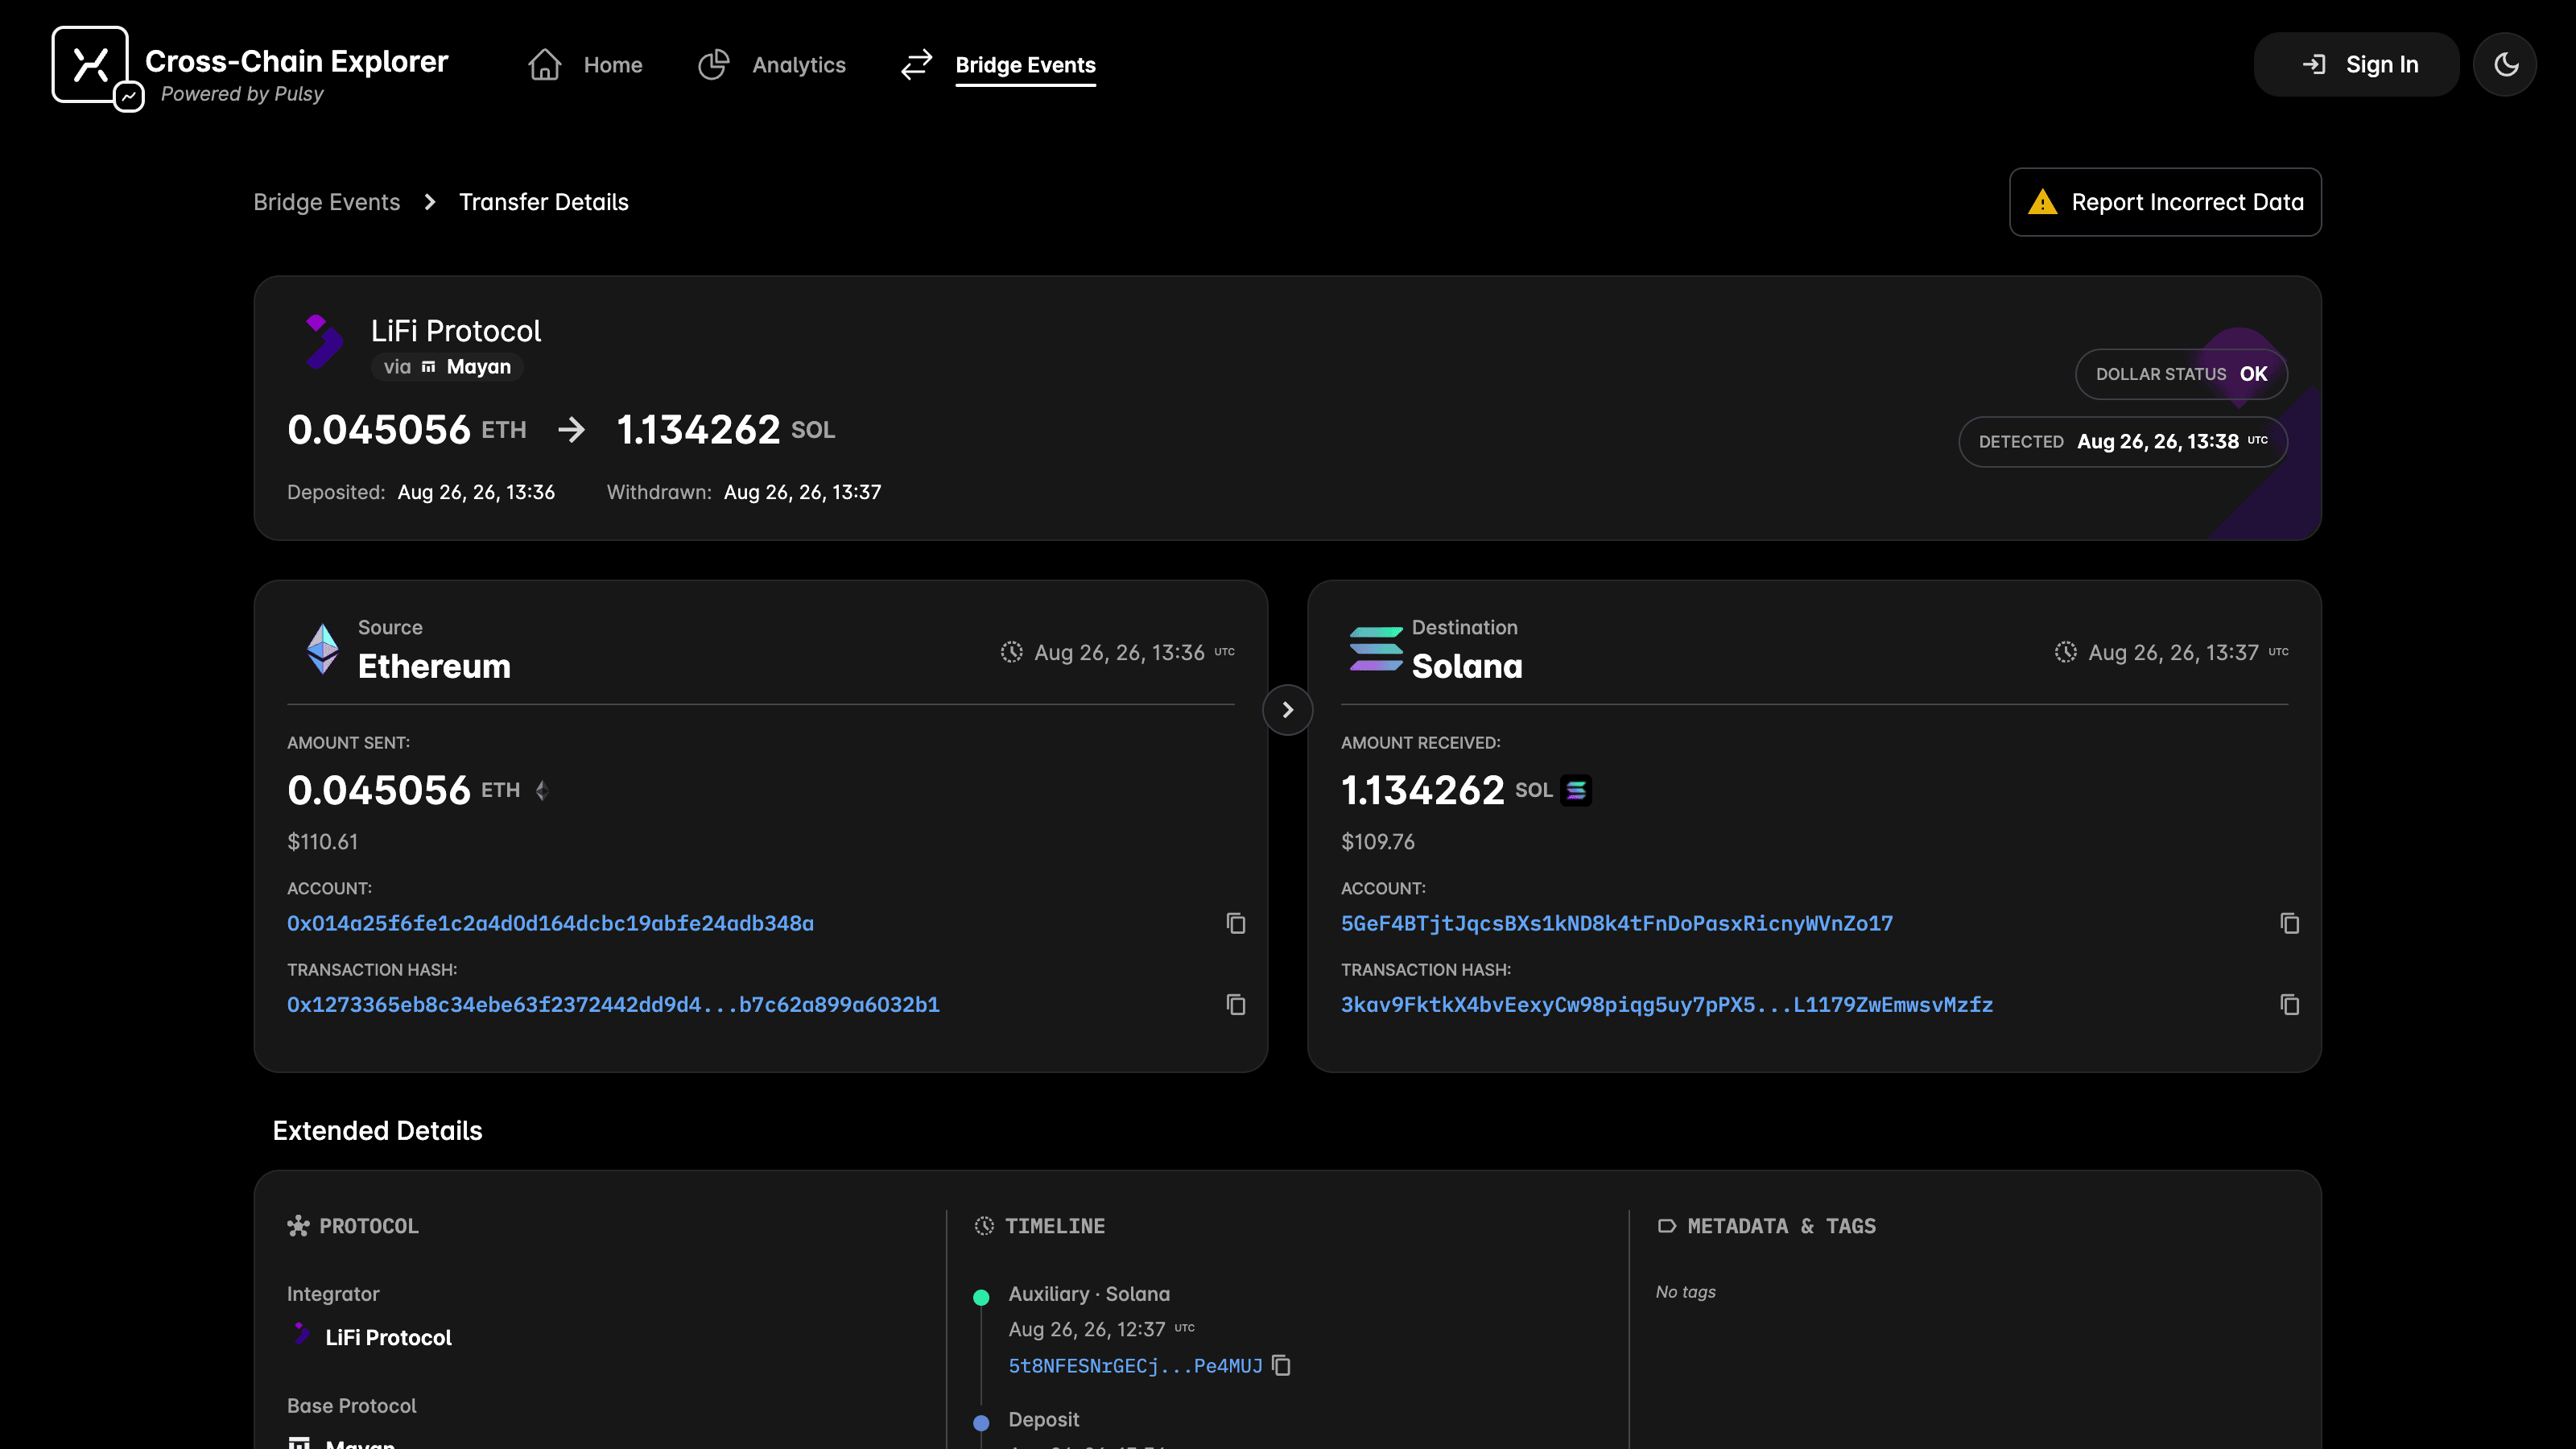
Task: Click the clock icon in Destination card
Action: (x=2066, y=652)
